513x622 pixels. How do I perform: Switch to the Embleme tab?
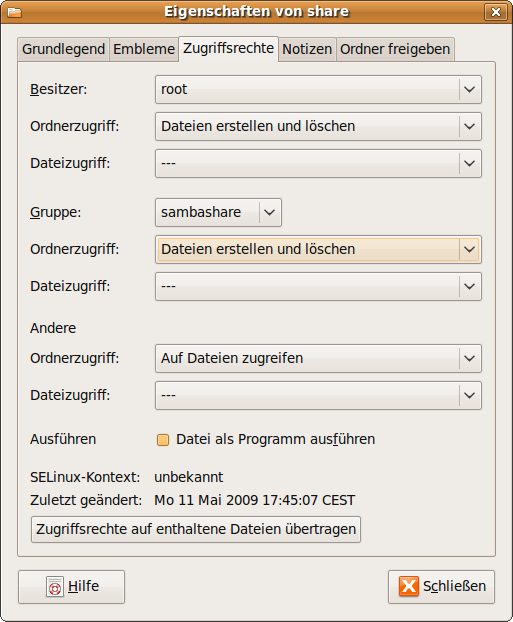144,50
